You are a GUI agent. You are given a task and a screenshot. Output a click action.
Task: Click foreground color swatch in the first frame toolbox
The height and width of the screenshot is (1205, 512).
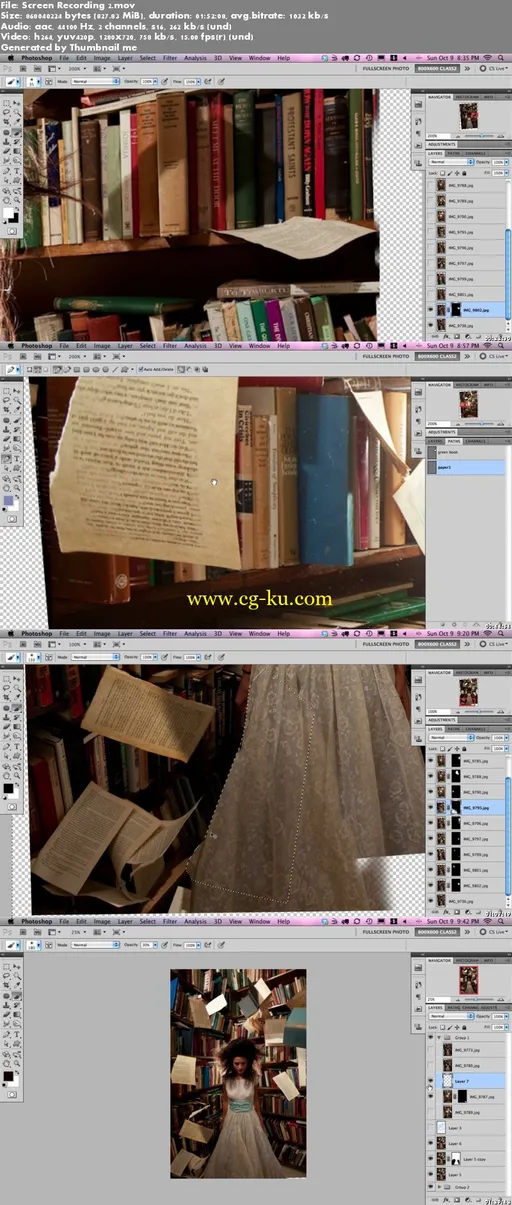(9, 211)
